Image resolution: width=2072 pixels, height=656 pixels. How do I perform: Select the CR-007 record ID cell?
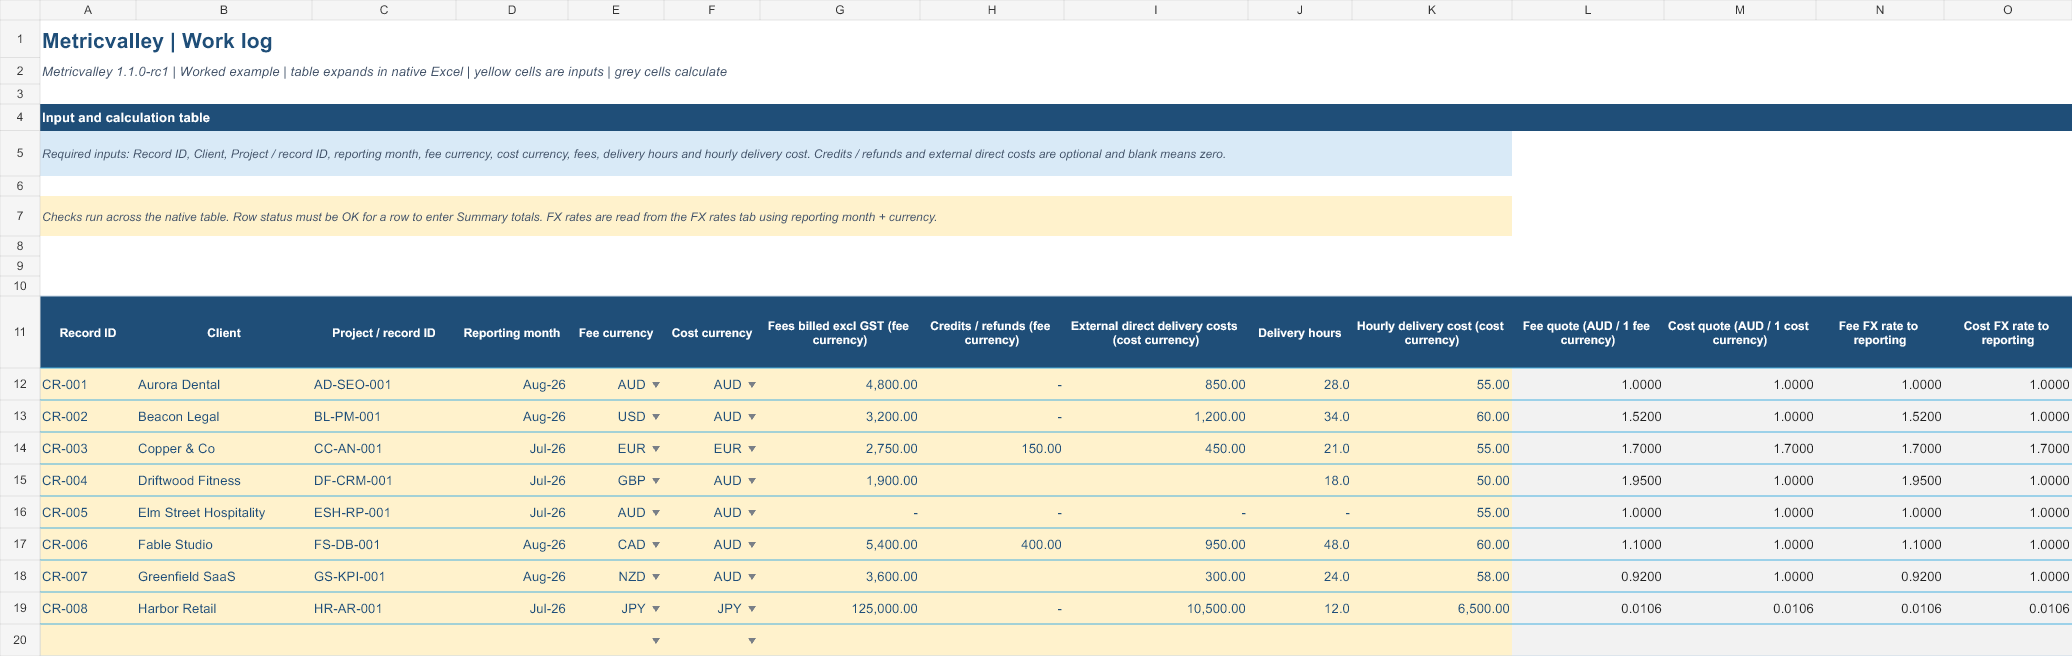(88, 577)
